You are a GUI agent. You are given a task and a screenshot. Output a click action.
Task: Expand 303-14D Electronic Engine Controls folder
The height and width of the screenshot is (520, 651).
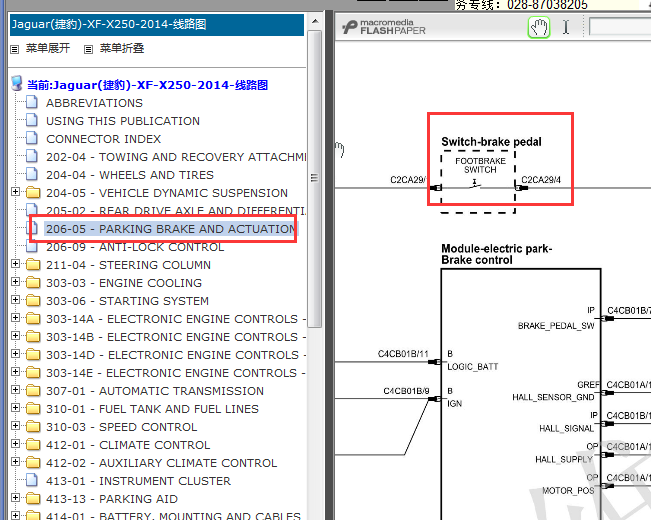pos(15,353)
